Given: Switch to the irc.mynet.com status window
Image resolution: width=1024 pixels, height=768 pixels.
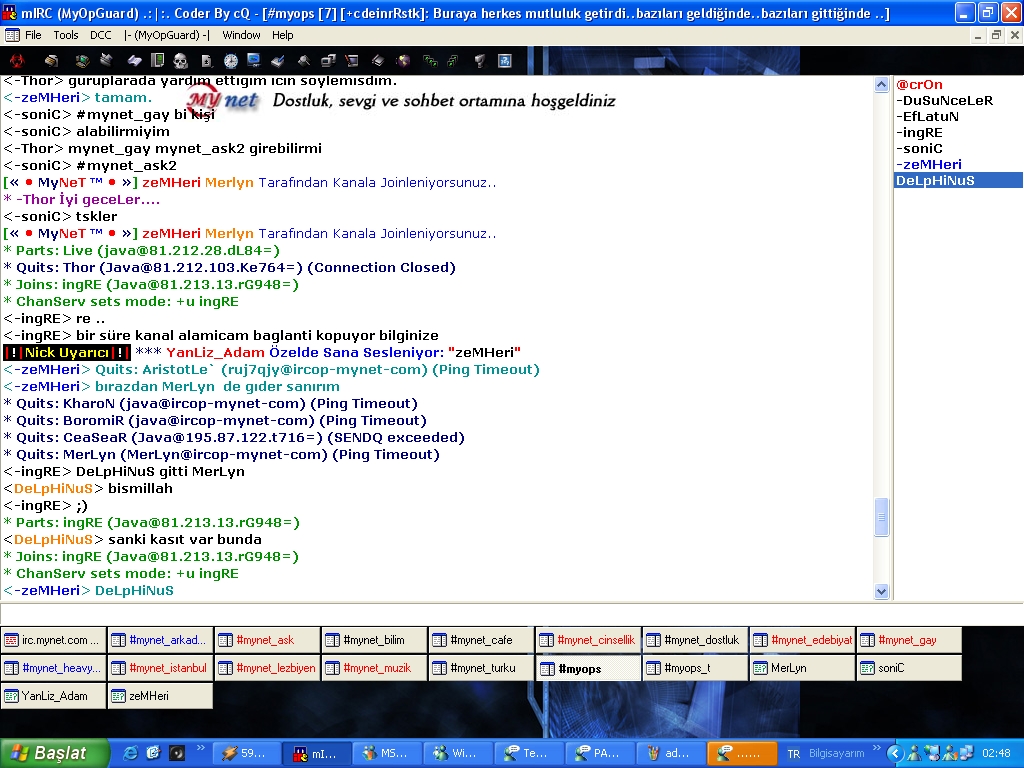Looking at the screenshot, I should click(x=54, y=640).
